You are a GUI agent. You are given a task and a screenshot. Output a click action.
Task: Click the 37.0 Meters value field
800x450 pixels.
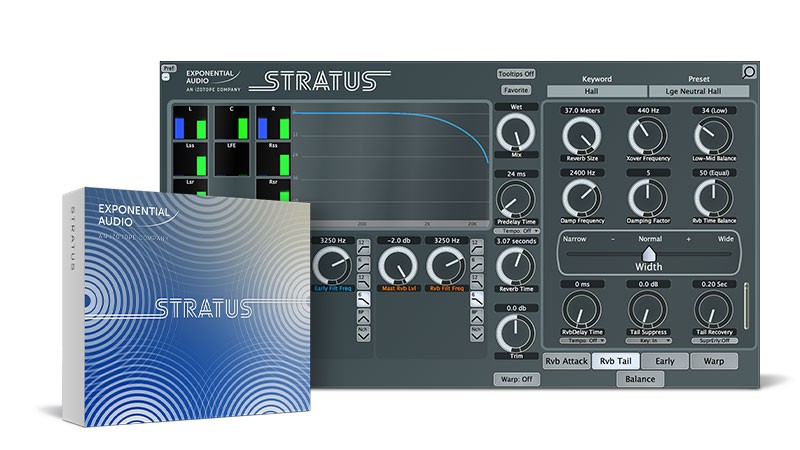pyautogui.click(x=582, y=110)
